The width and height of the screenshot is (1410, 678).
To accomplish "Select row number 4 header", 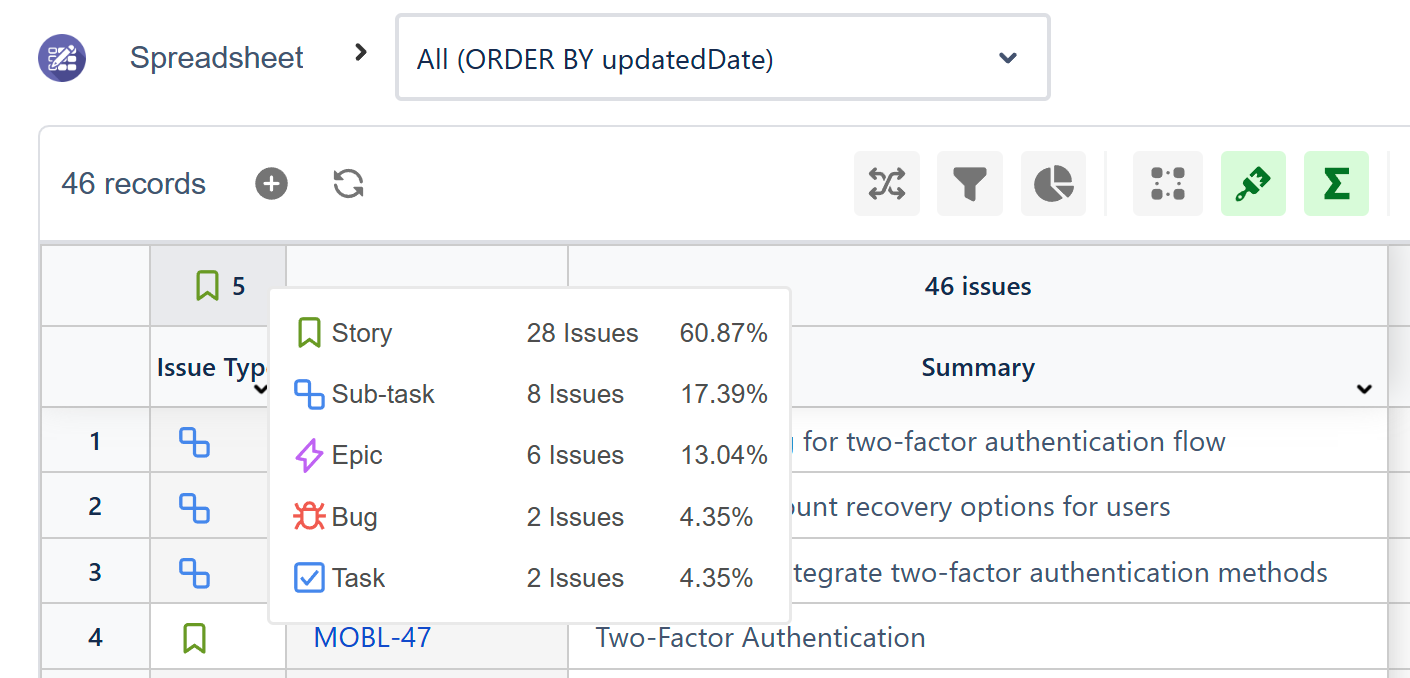I will point(95,637).
